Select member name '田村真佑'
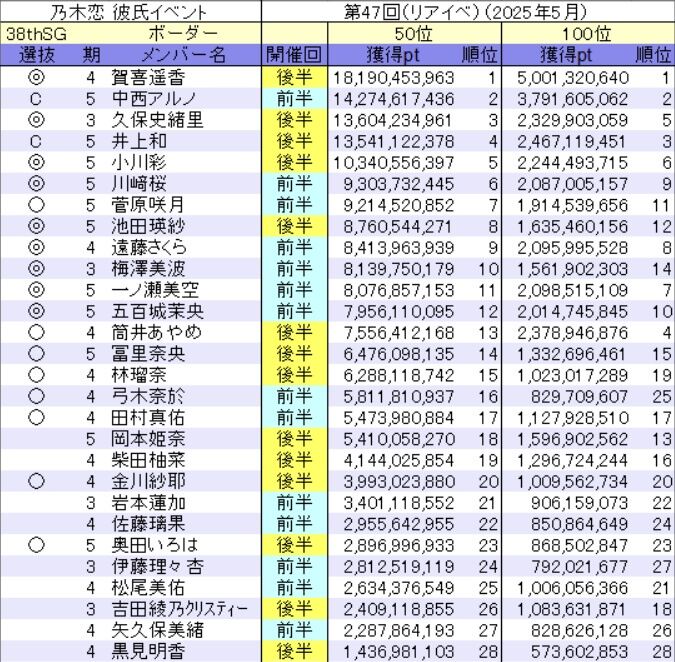675x662 pixels. (148, 418)
